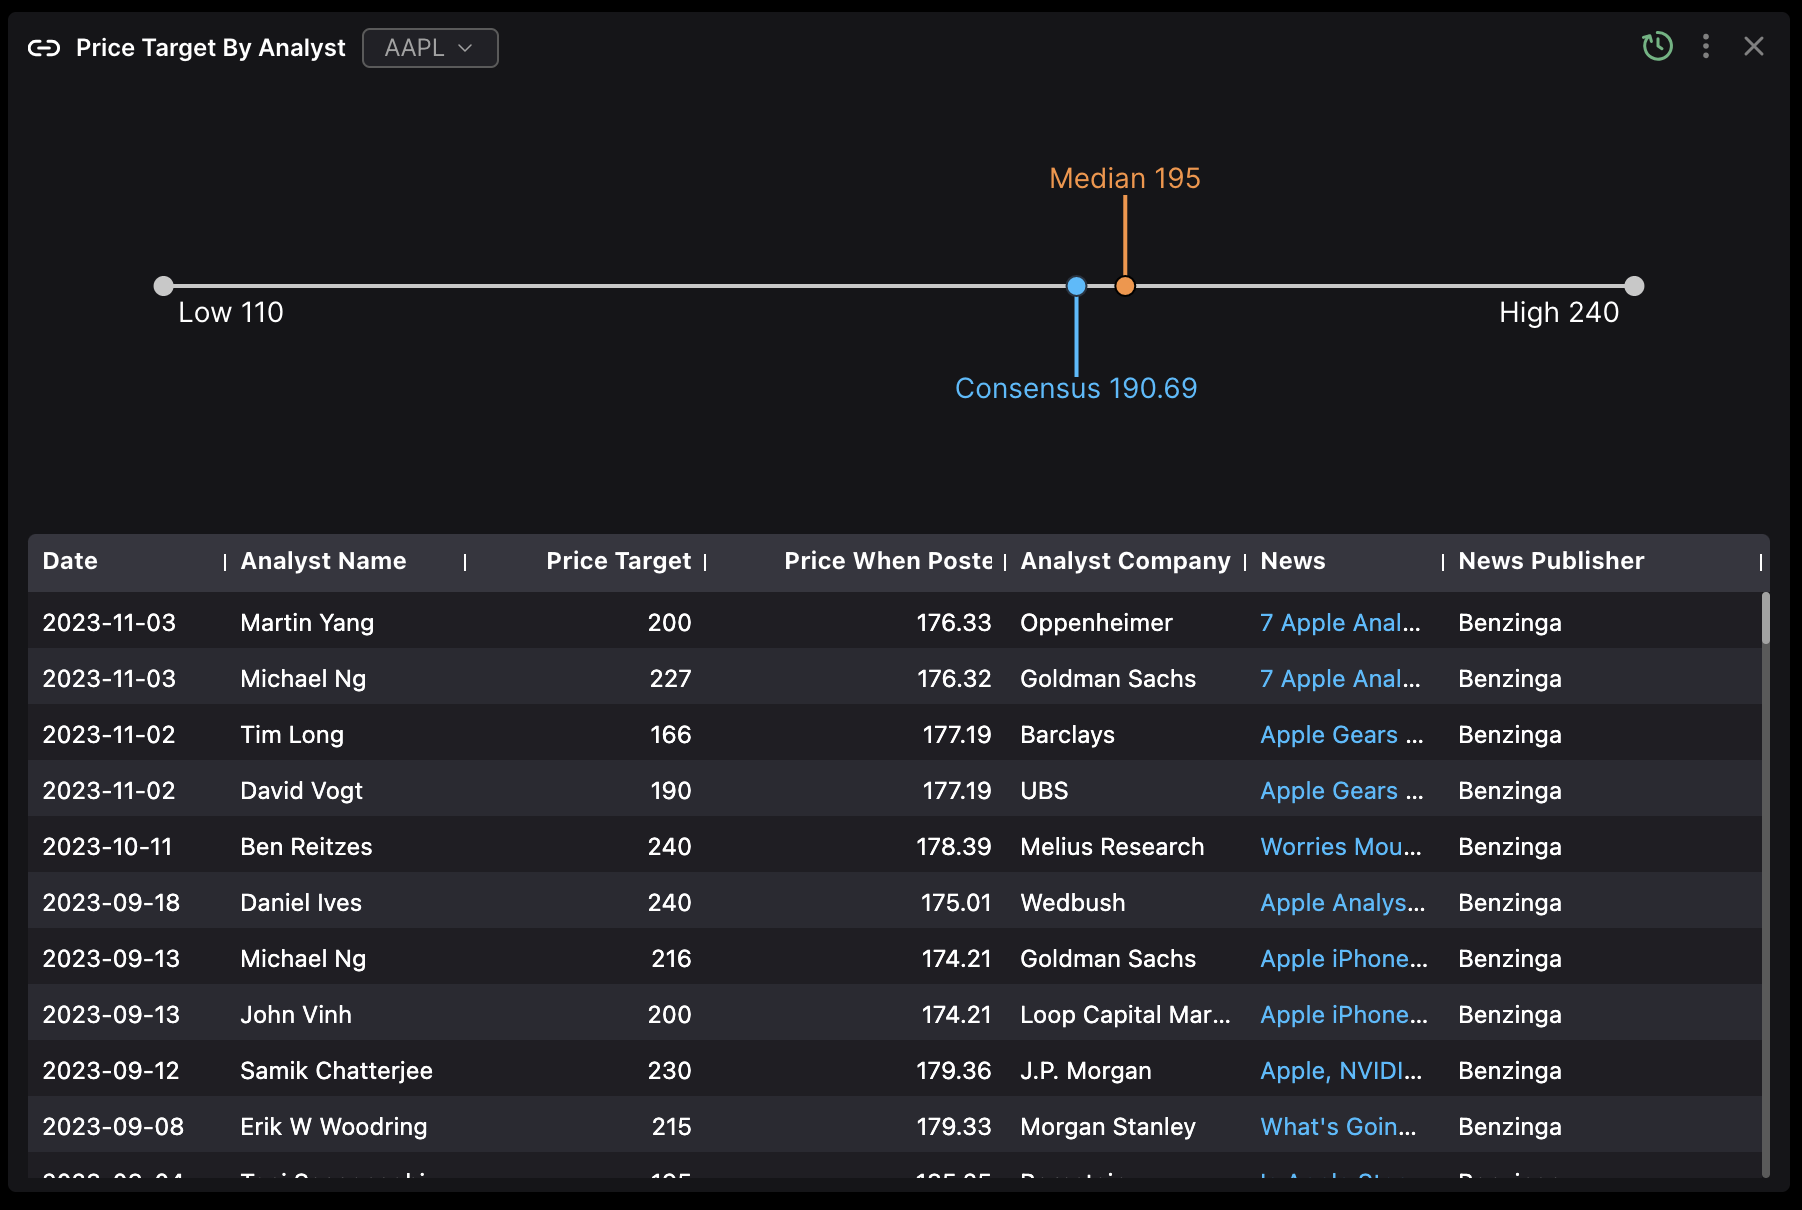Open the three-dot options menu
Viewport: 1802px width, 1210px height.
tap(1706, 46)
